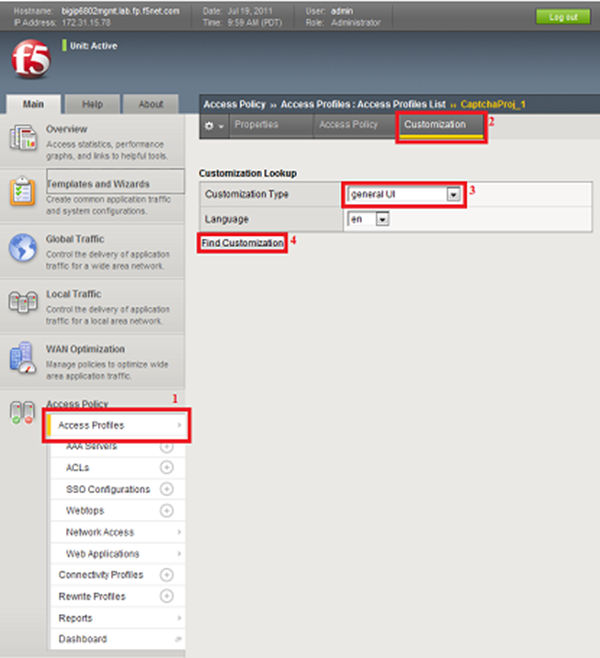Open the Overview menu heading
The height and width of the screenshot is (658, 600).
pos(67,129)
